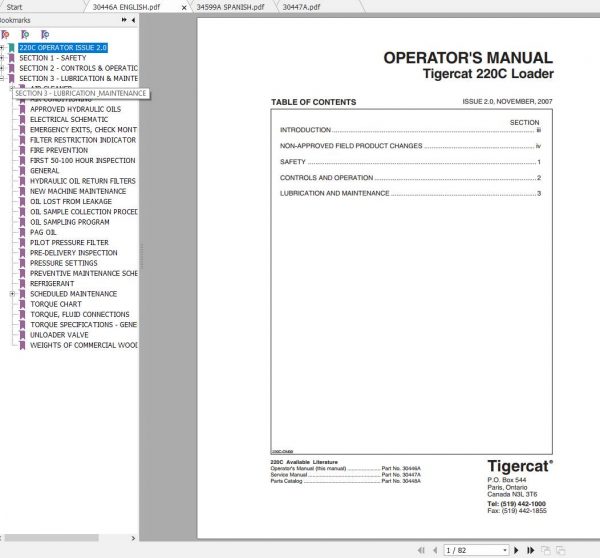Viewport: 600px width, 558px height.
Task: Open SECTION 2 - CONTROLS & OPERATION bookmark
Action: click(78, 68)
